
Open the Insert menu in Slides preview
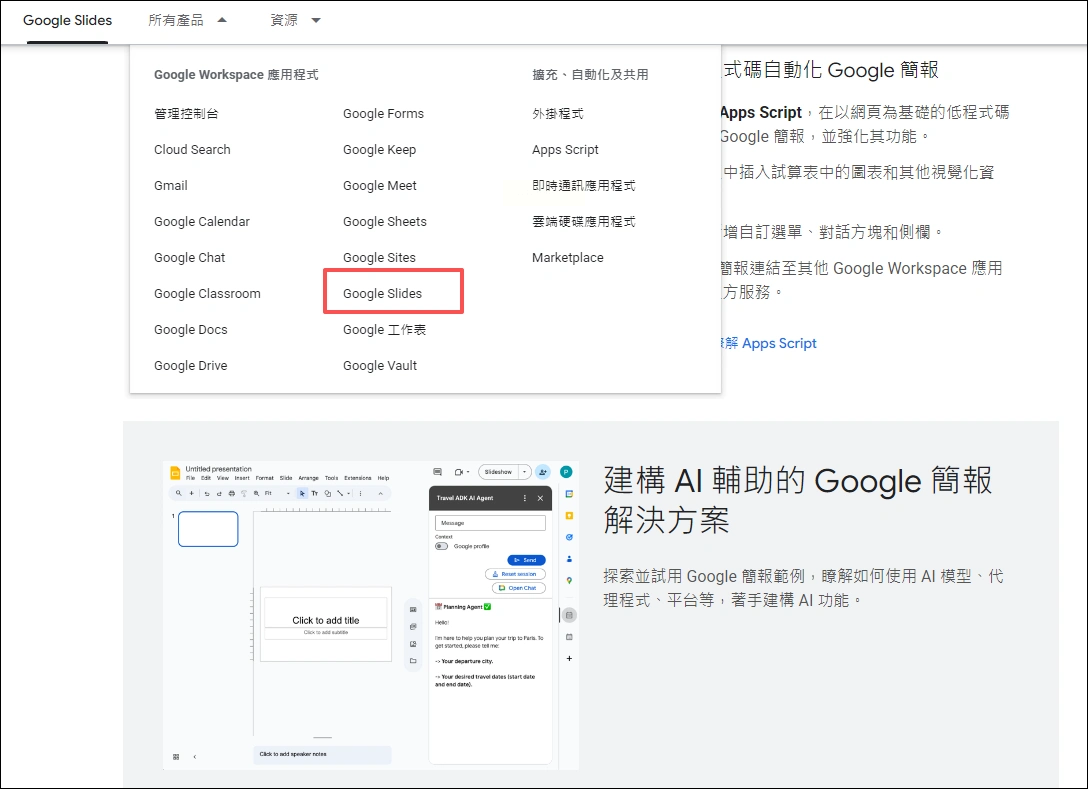click(x=241, y=478)
